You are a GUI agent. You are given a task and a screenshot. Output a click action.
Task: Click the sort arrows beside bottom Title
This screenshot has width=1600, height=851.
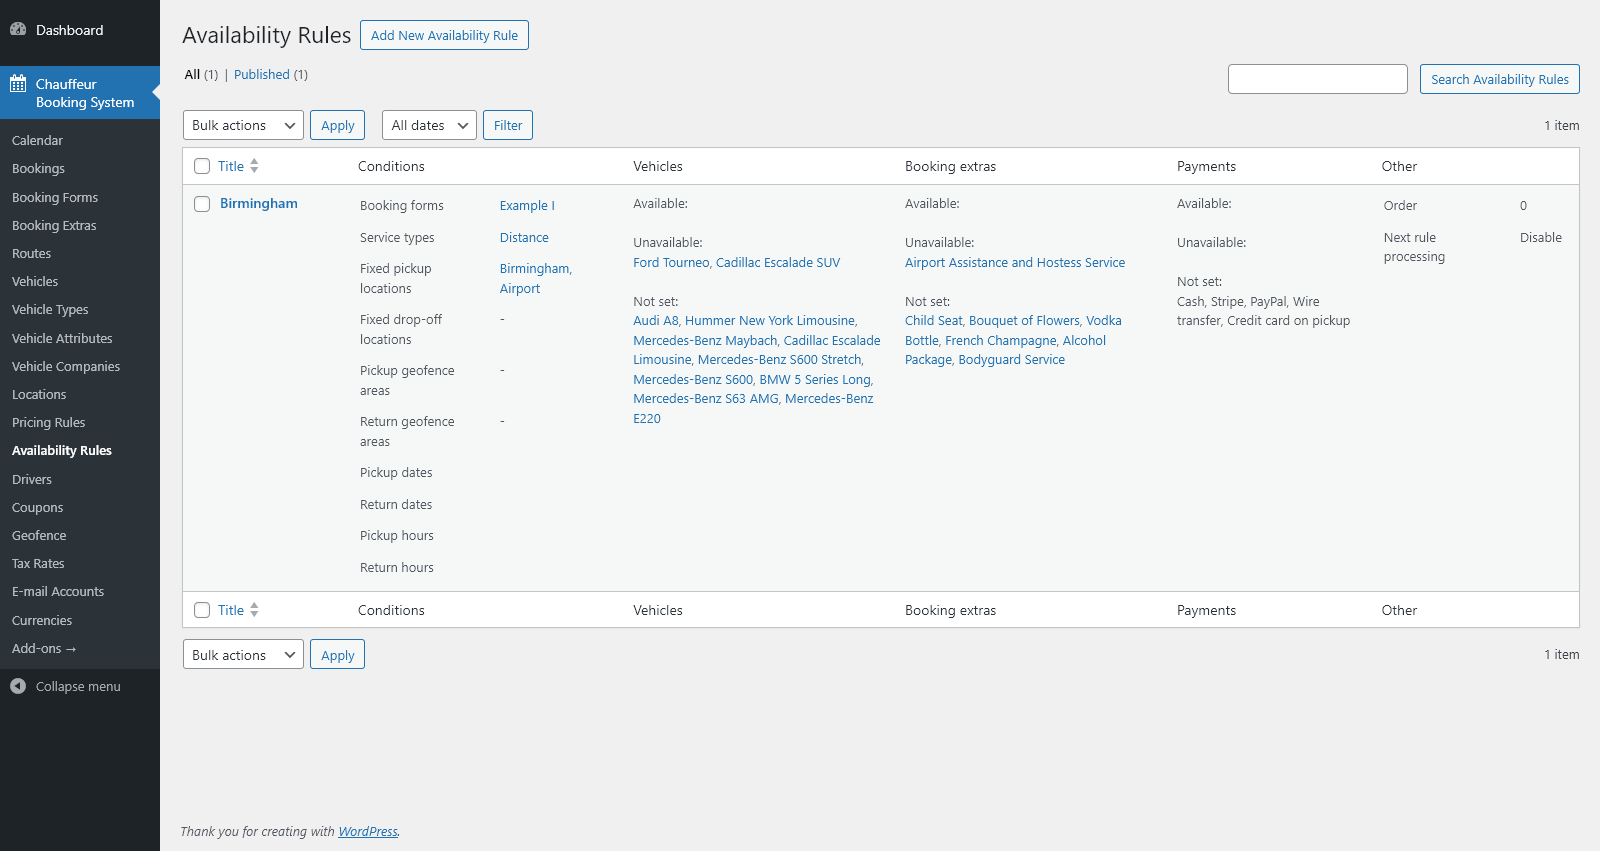(254, 610)
